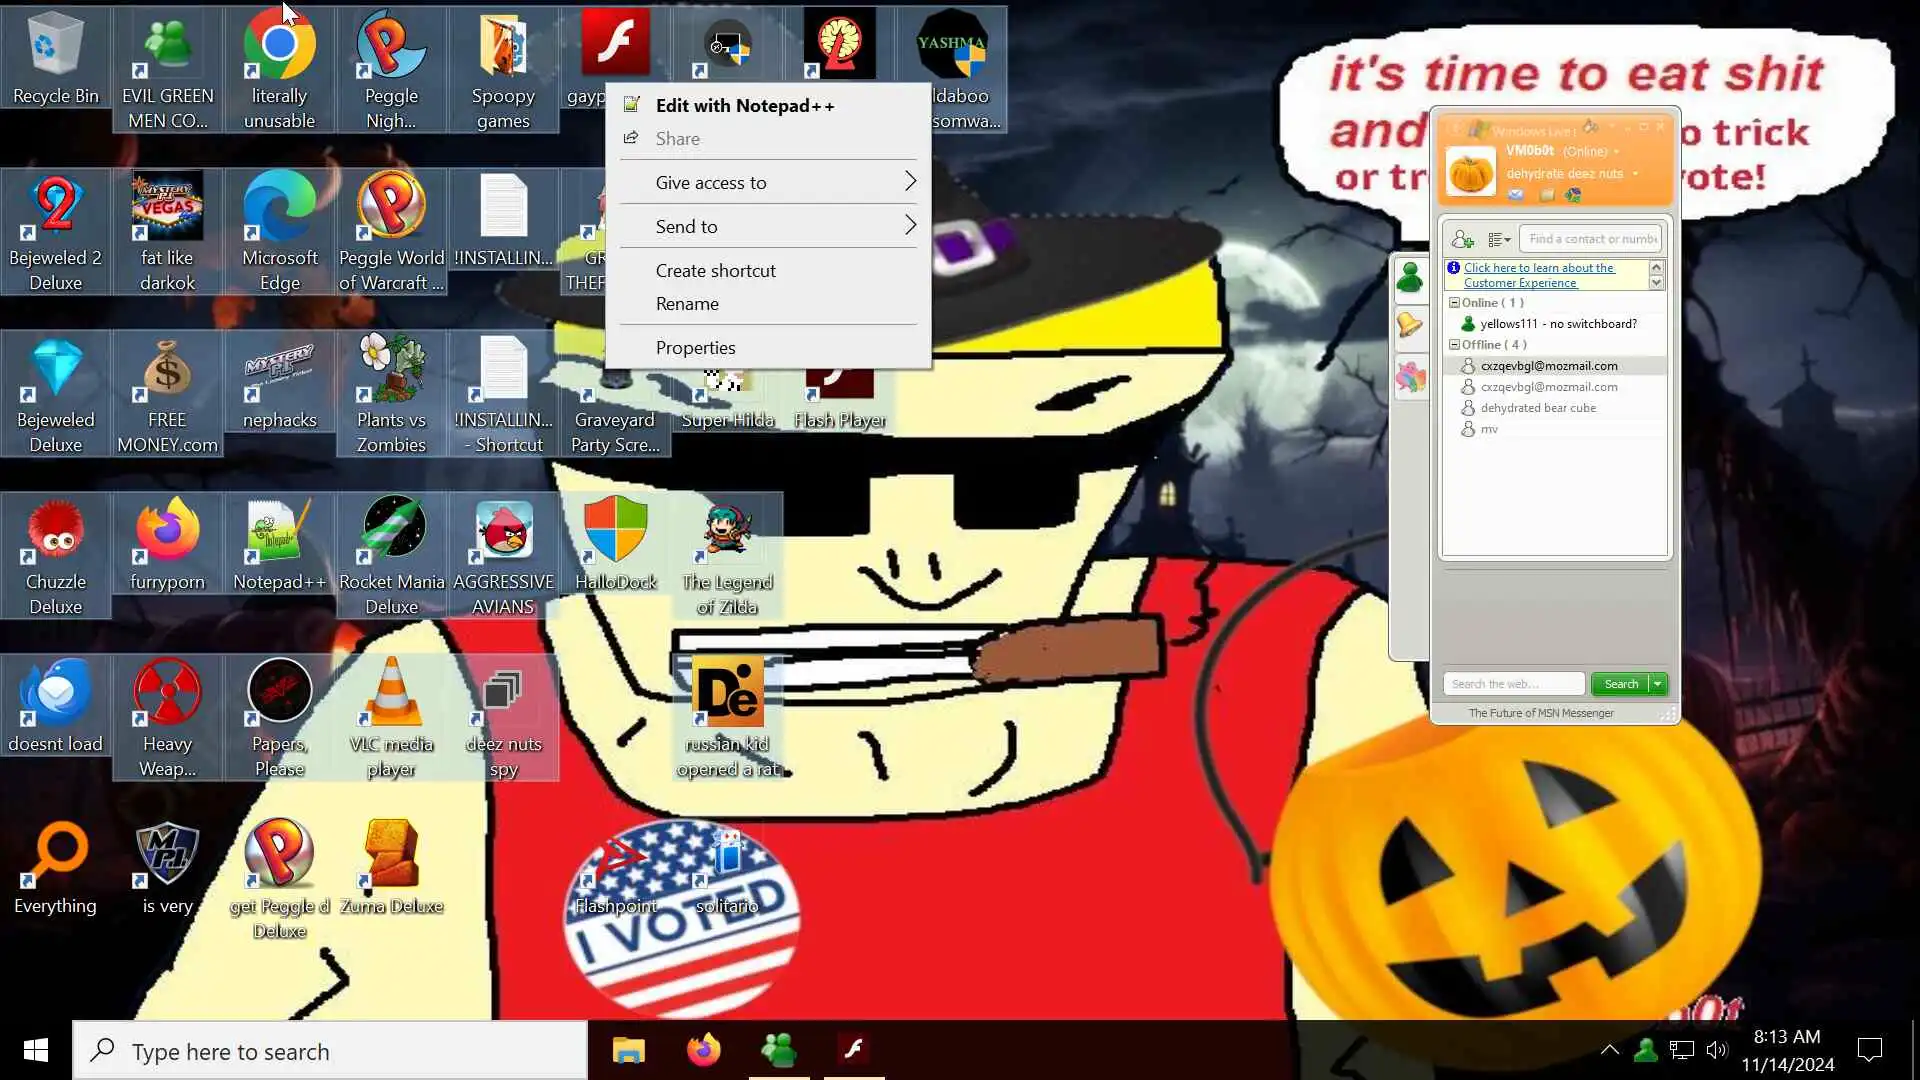The height and width of the screenshot is (1080, 1920).
Task: Click the Add a contact icon
Action: [1462, 239]
